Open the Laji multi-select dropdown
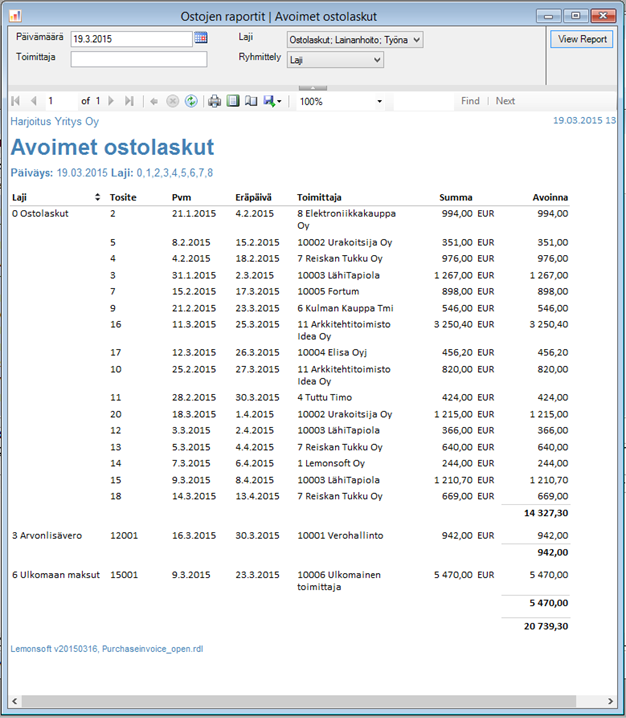 click(355, 40)
